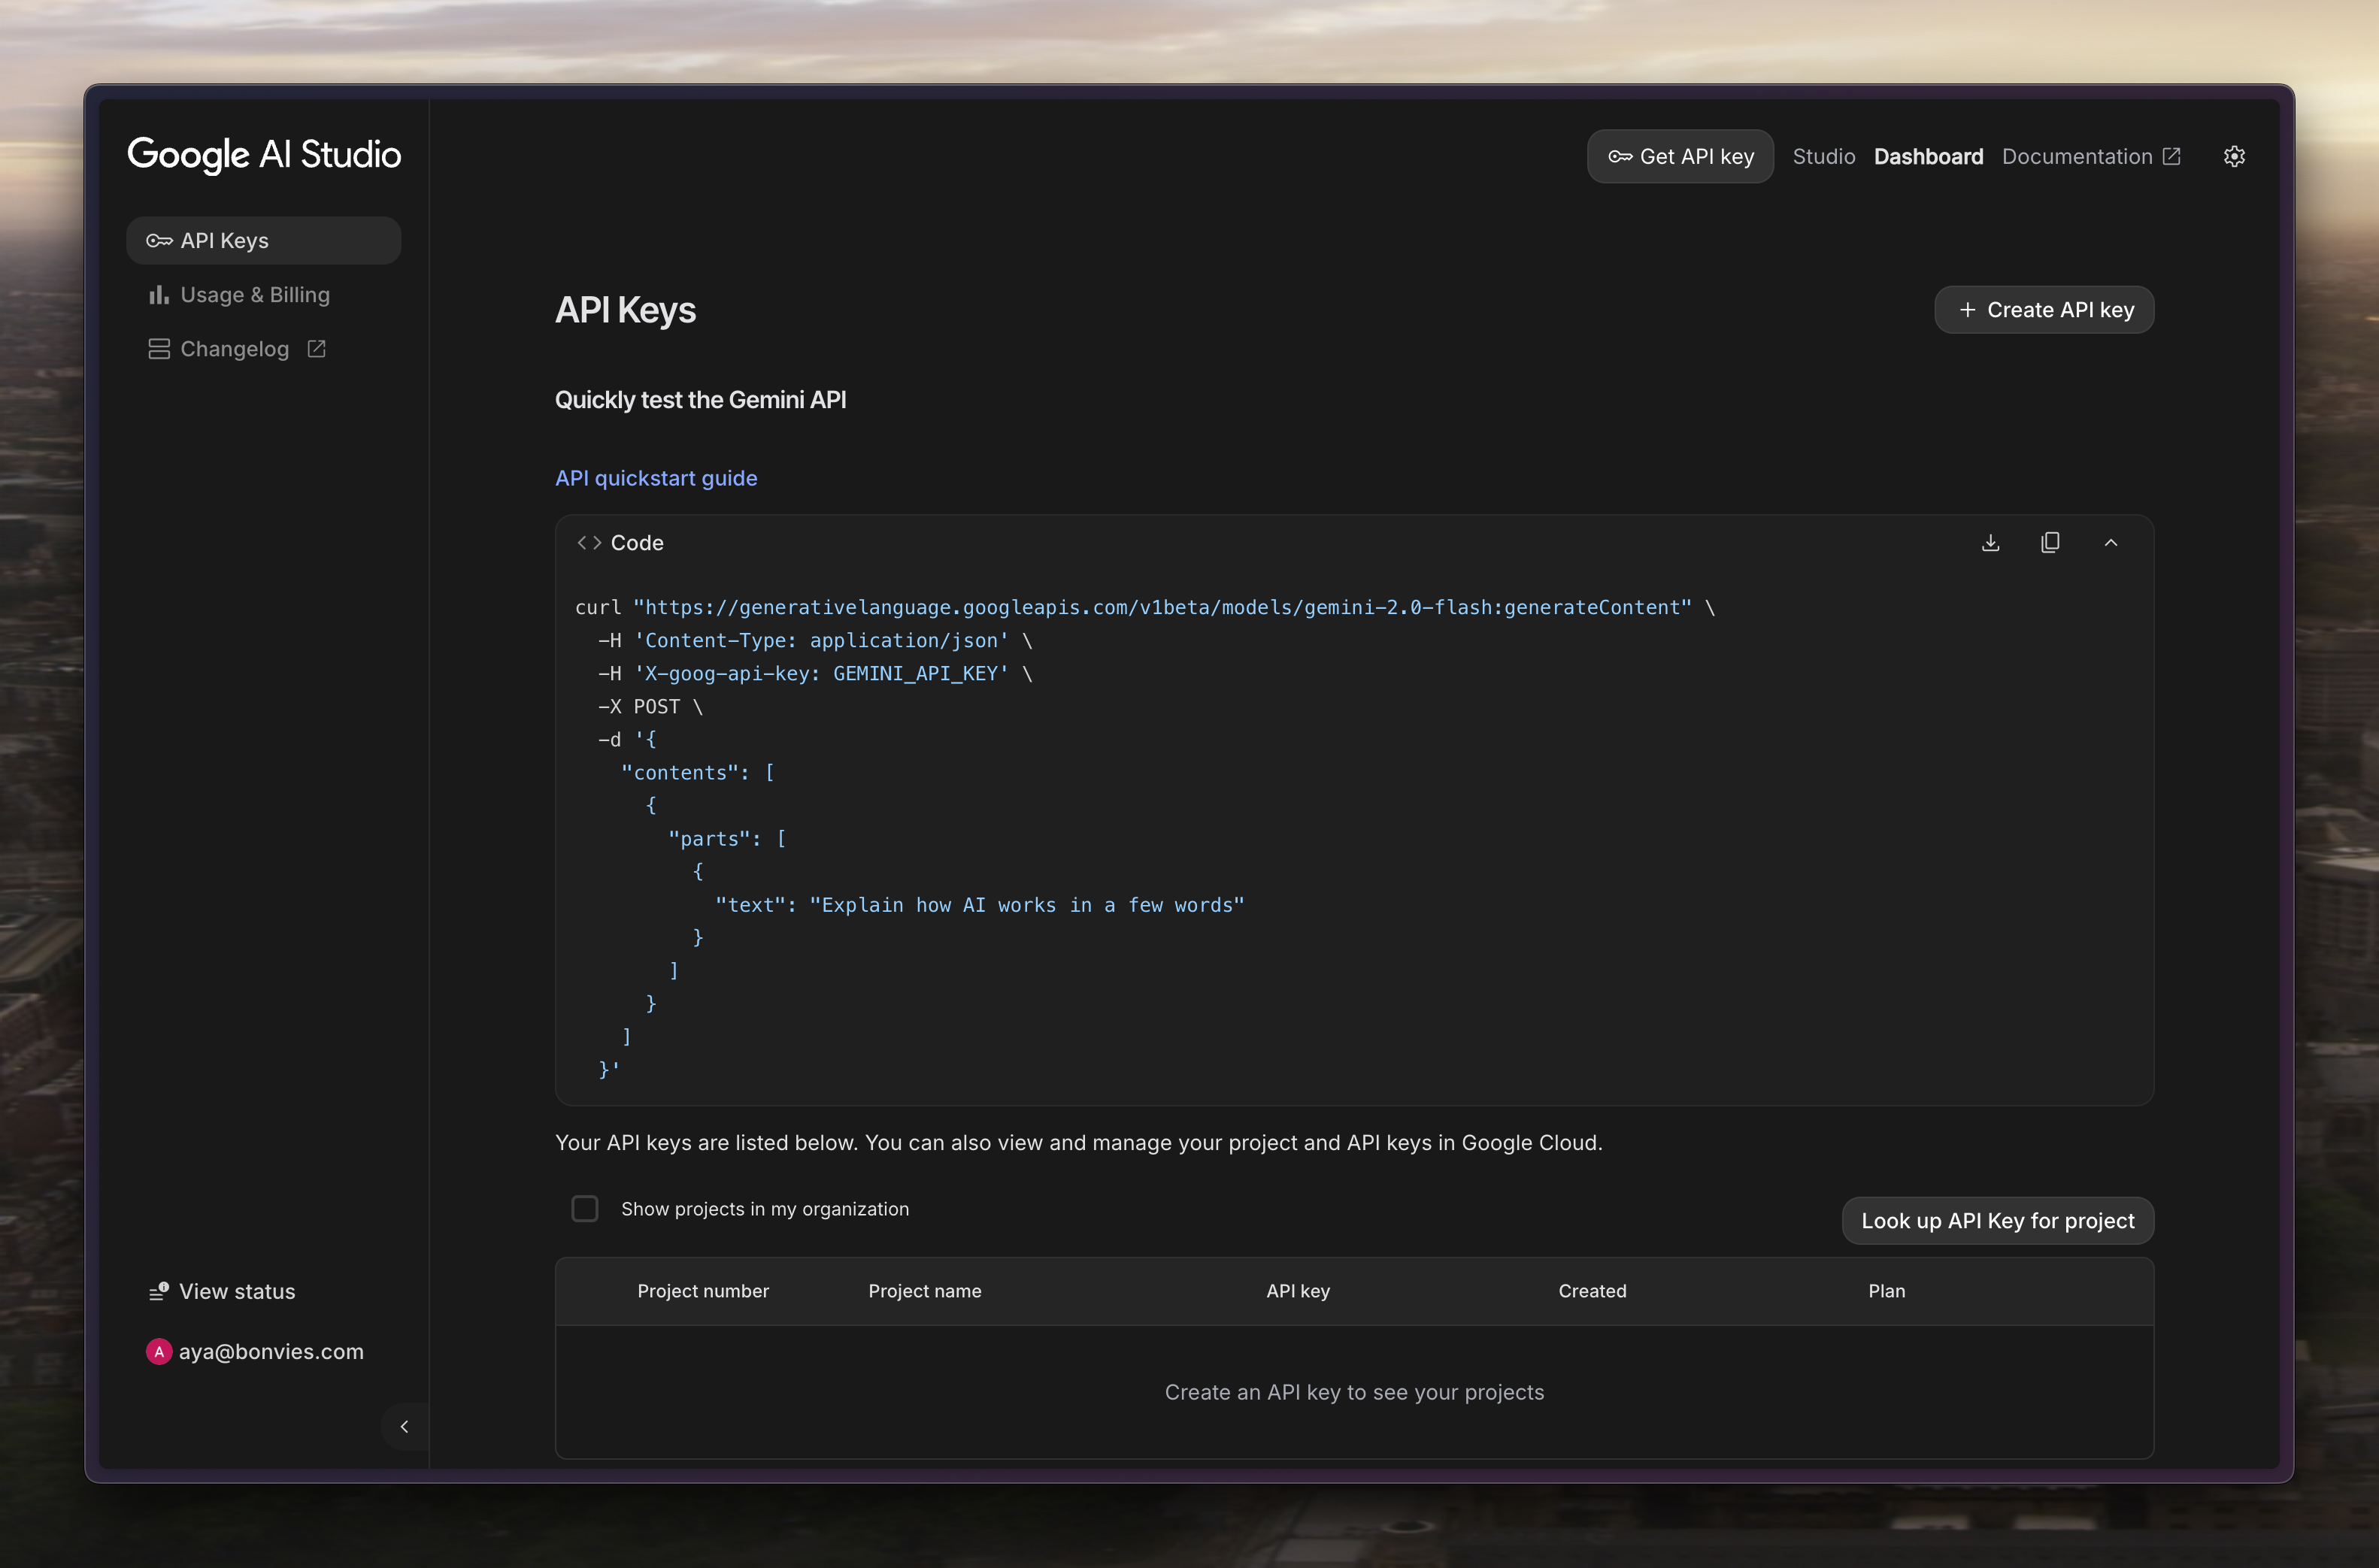2379x1568 pixels.
Task: Download the code snippet
Action: coord(1990,542)
